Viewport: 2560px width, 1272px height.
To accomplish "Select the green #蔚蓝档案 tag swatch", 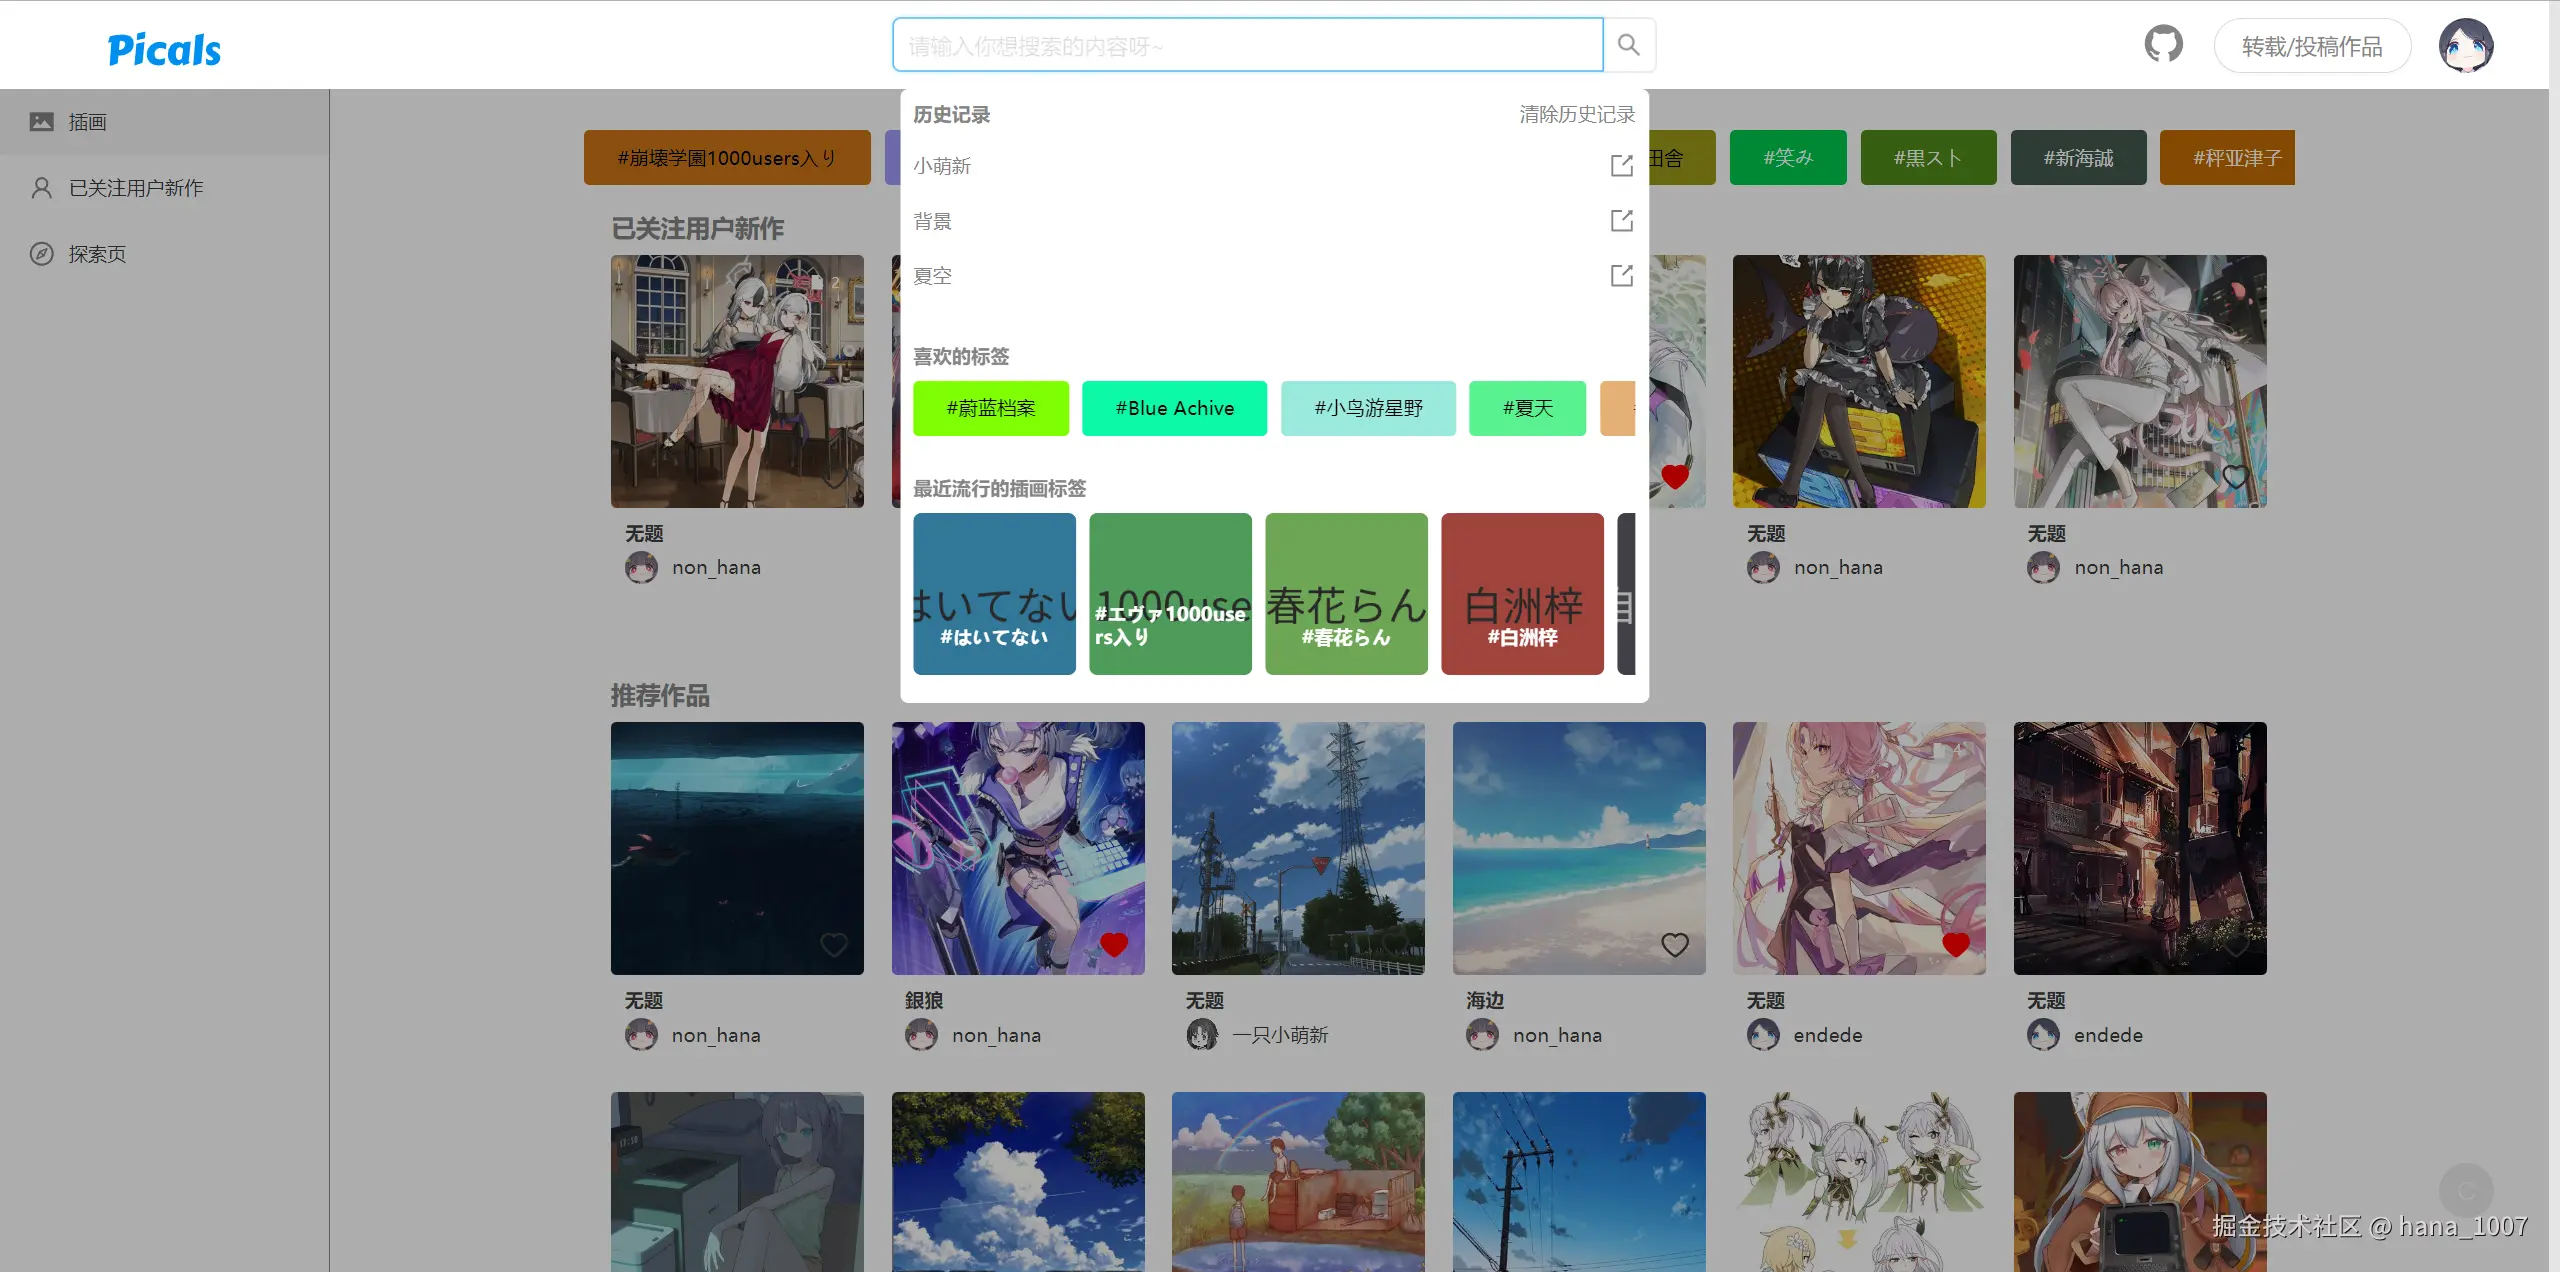I will pos(991,408).
